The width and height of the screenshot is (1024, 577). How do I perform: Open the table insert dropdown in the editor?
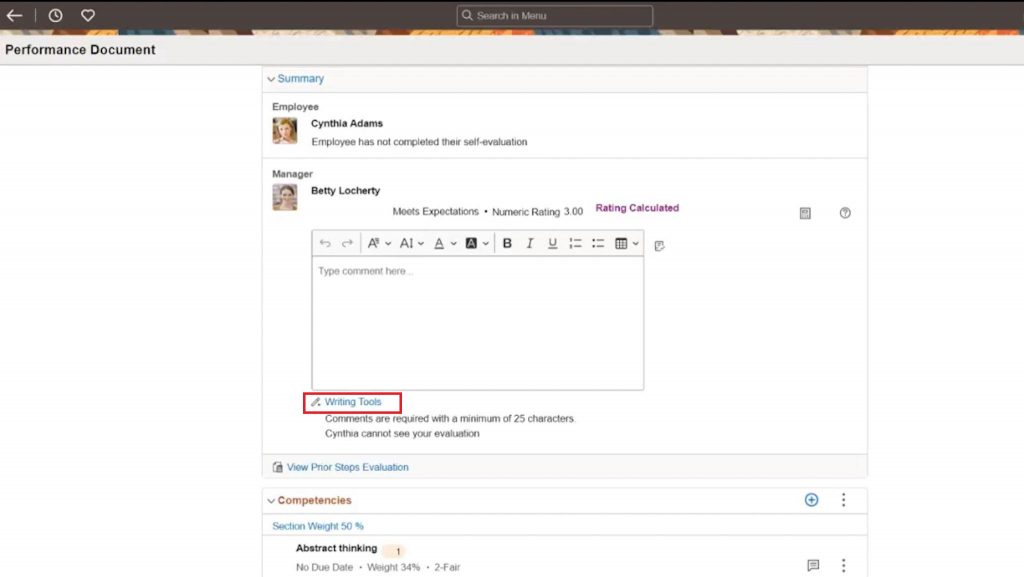click(x=627, y=242)
